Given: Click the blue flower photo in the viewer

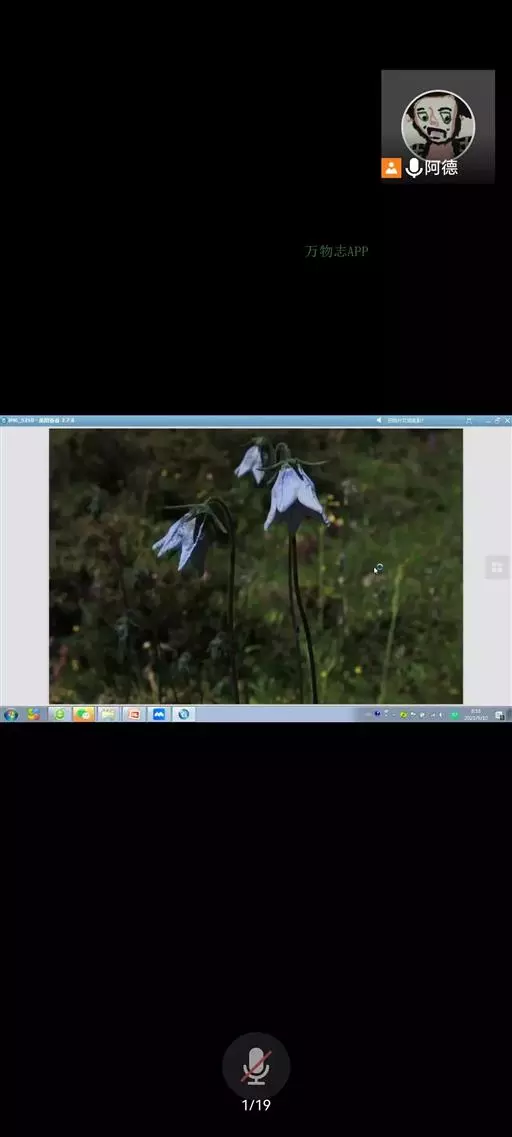Looking at the screenshot, I should tap(255, 566).
